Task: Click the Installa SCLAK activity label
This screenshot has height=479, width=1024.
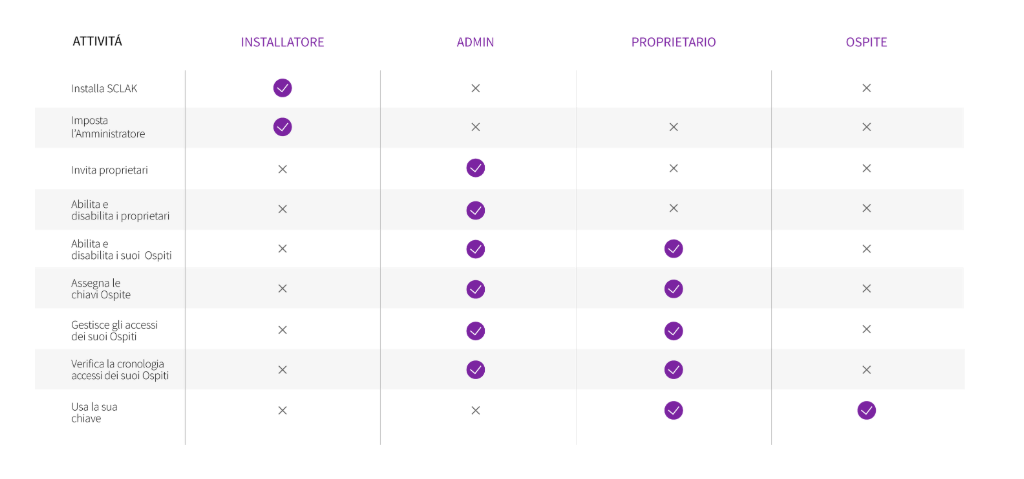Action: (104, 88)
